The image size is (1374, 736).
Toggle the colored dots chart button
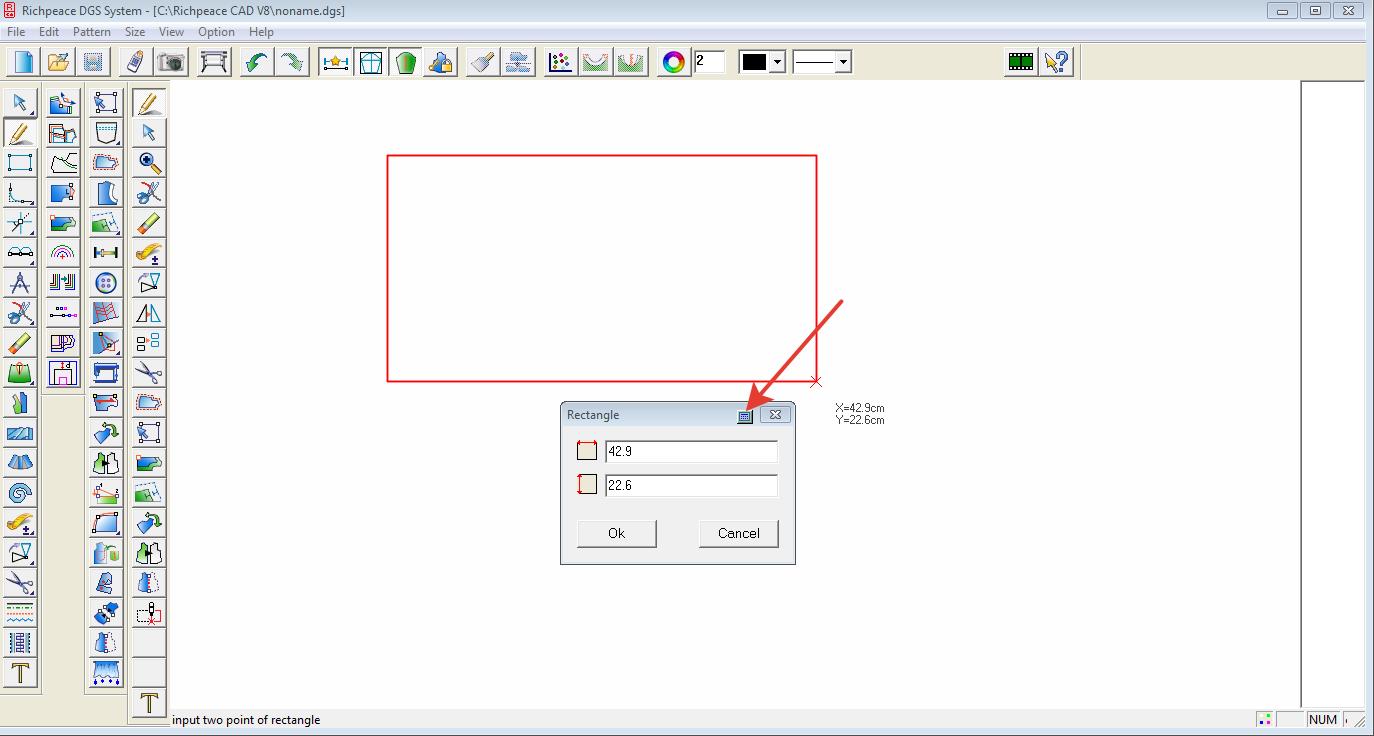point(560,62)
